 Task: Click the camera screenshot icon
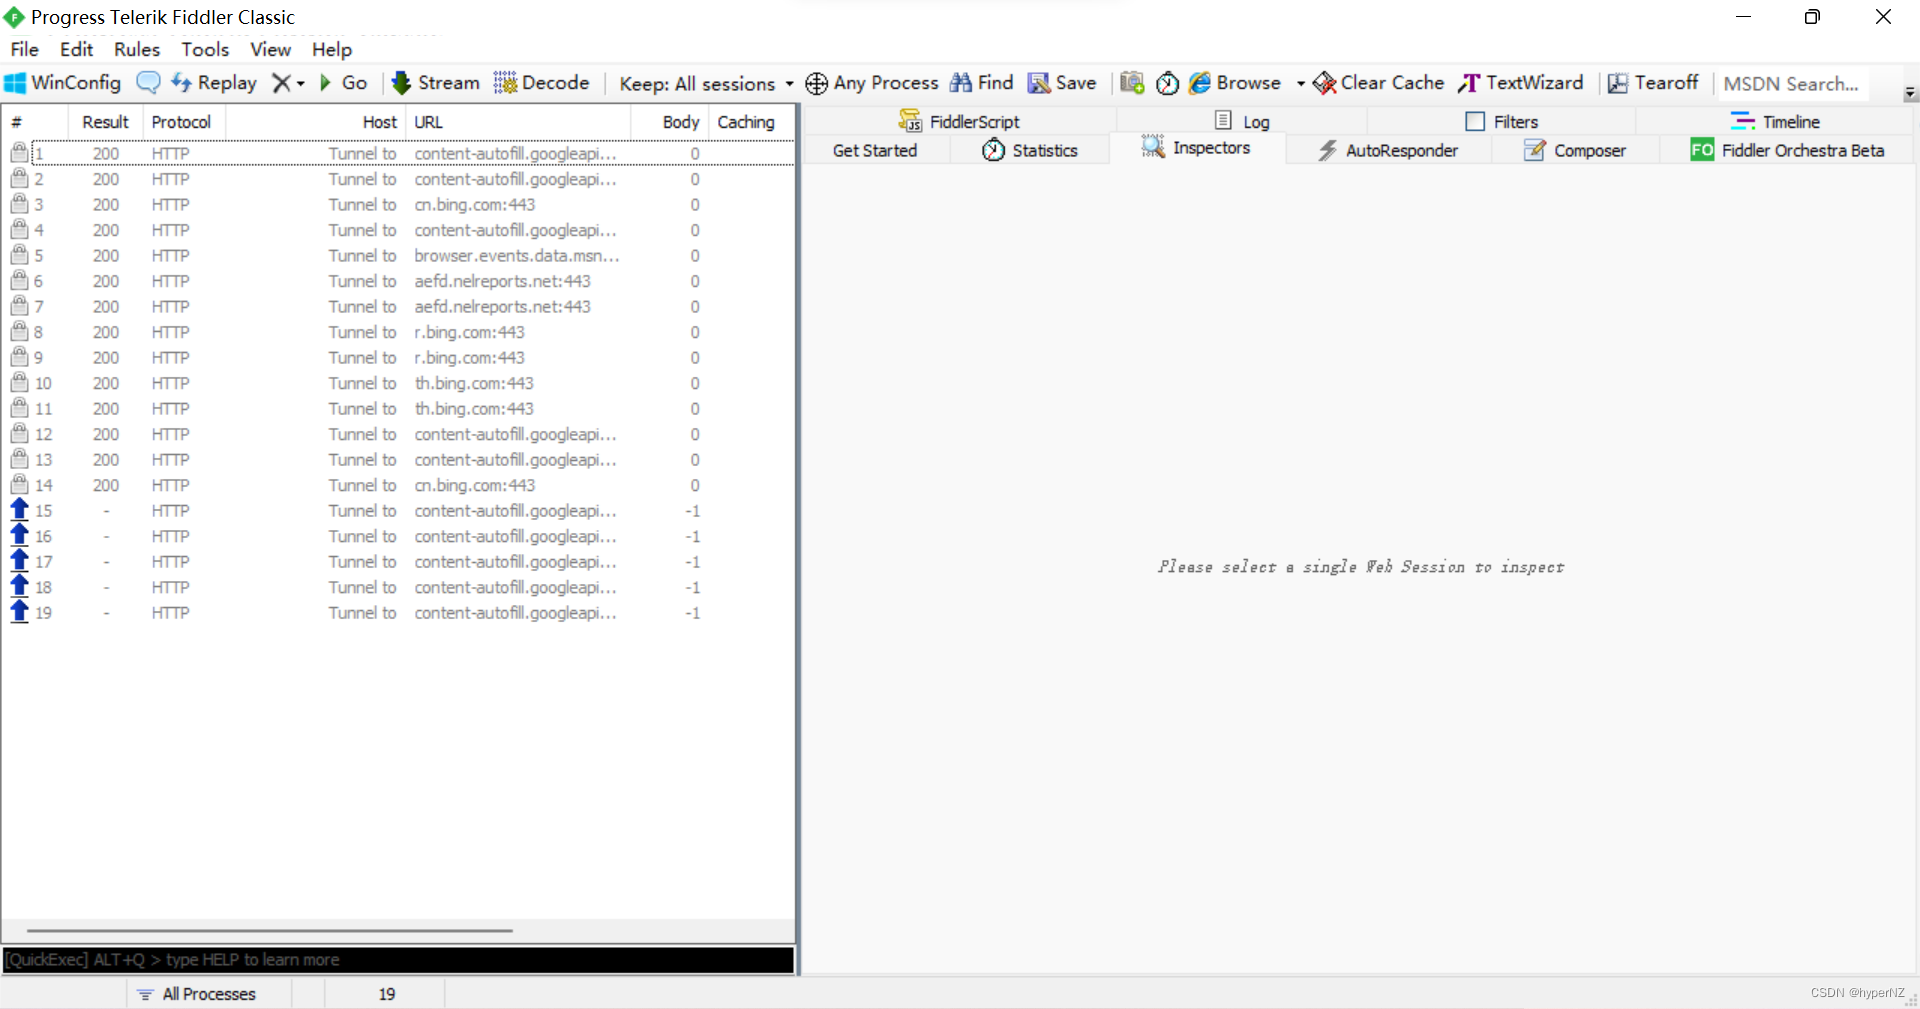tap(1132, 83)
